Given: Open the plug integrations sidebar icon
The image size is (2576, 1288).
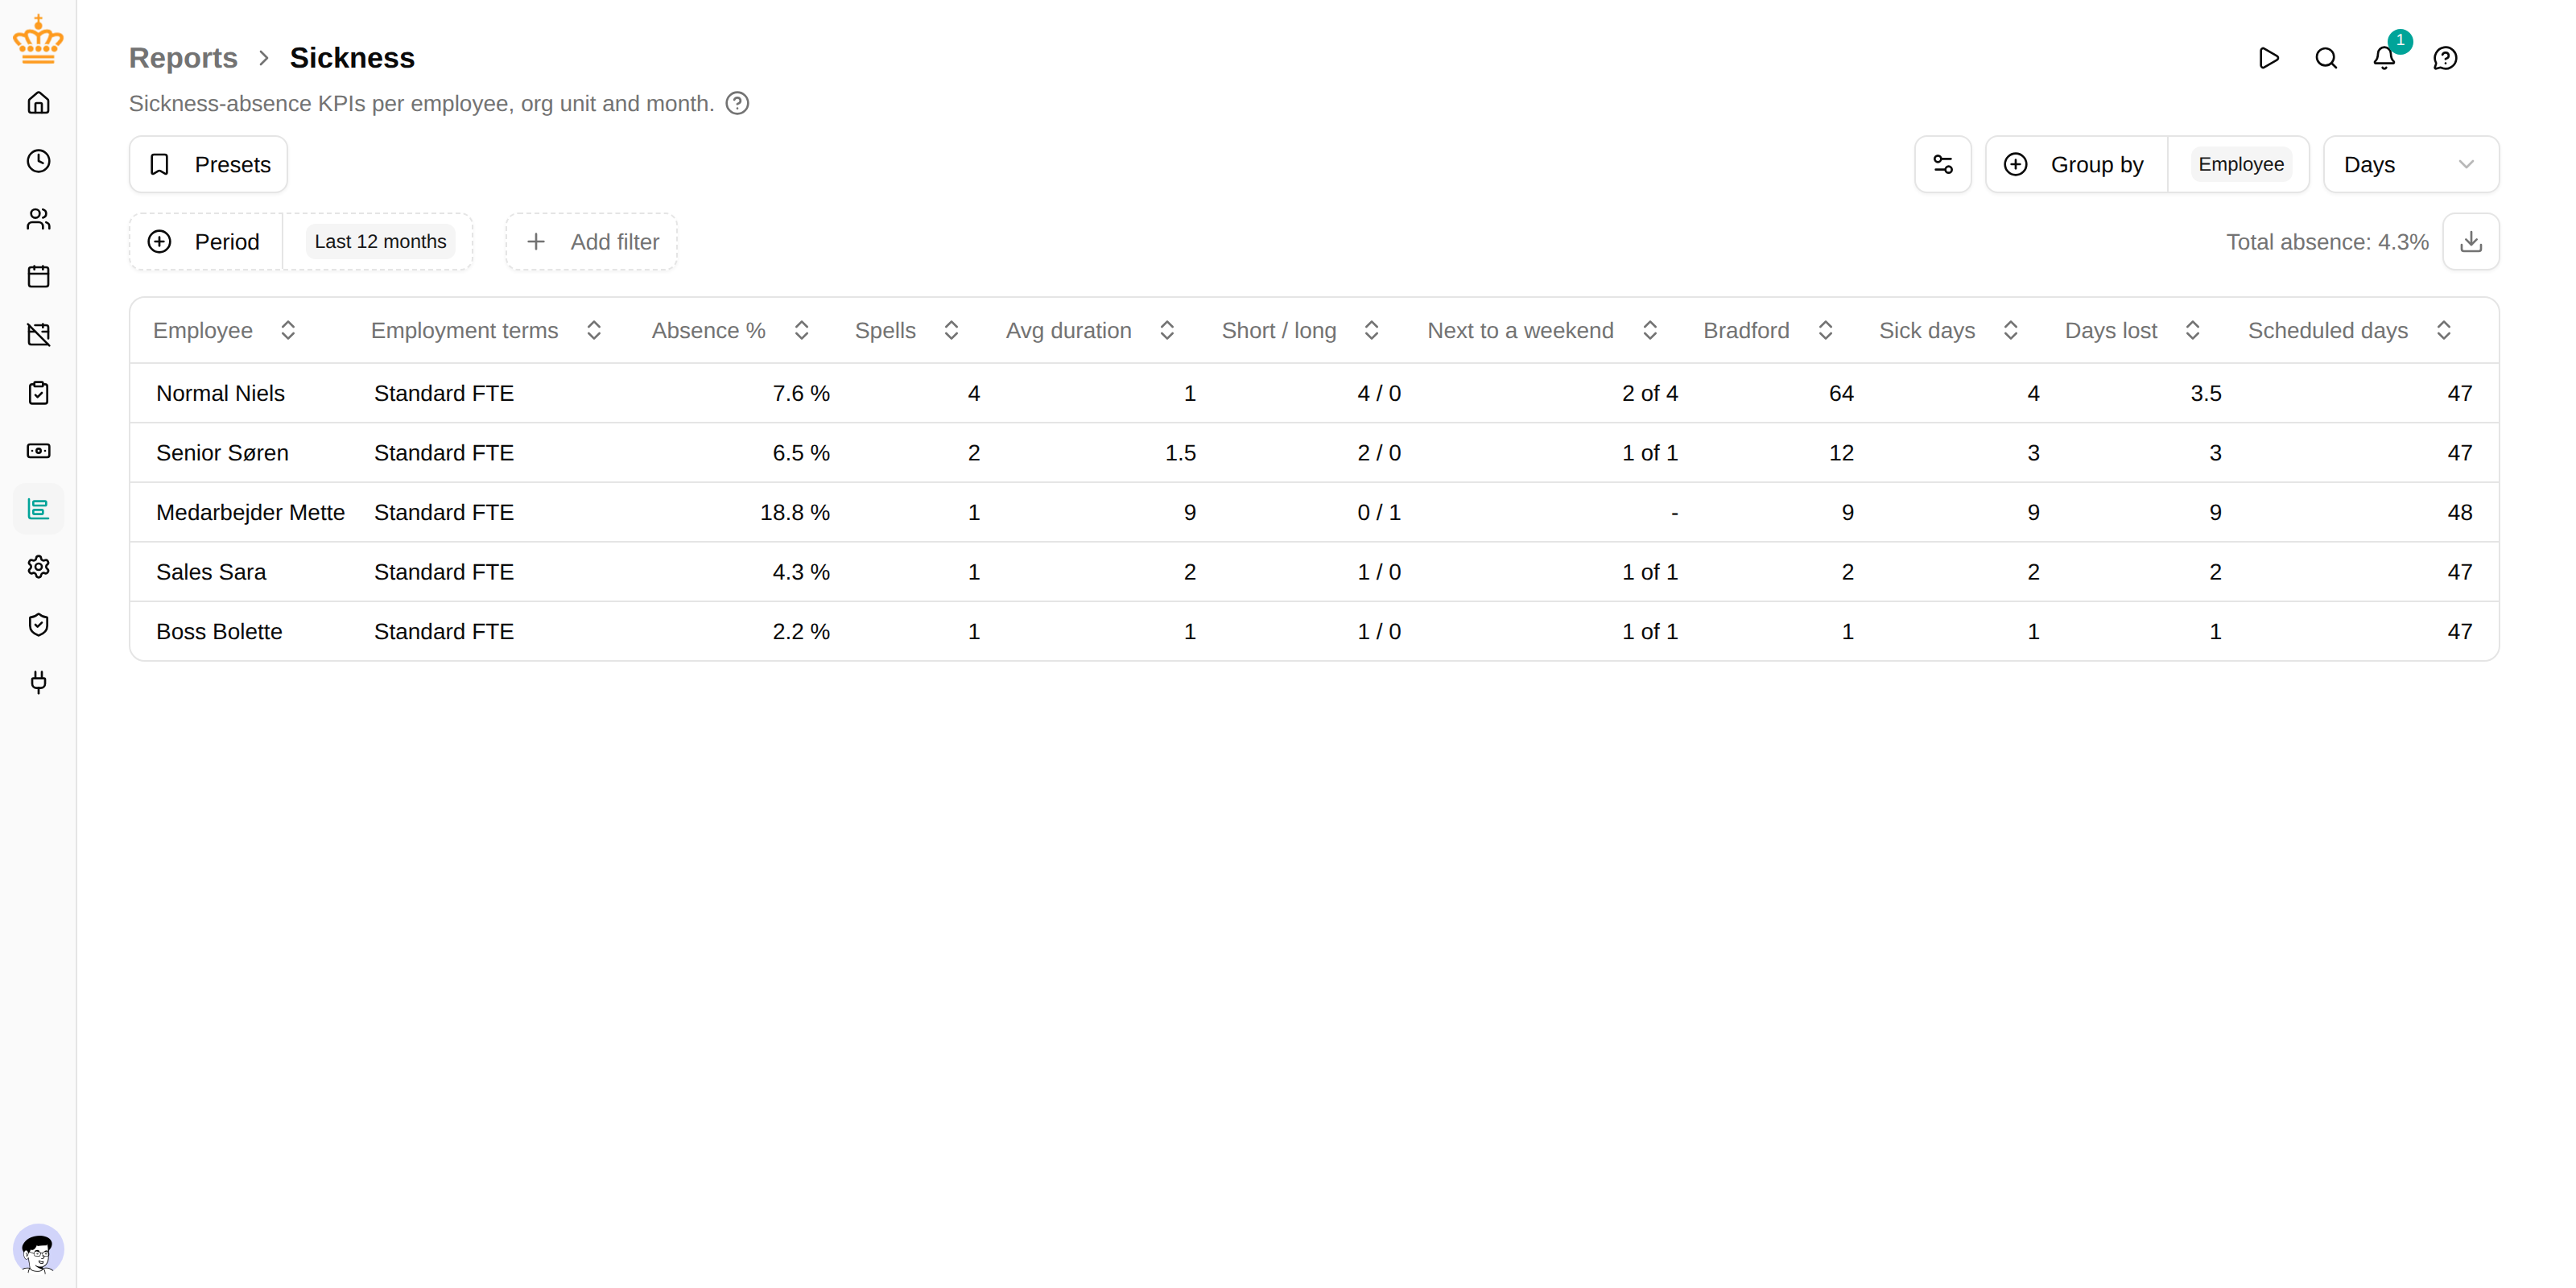Looking at the screenshot, I should point(38,683).
